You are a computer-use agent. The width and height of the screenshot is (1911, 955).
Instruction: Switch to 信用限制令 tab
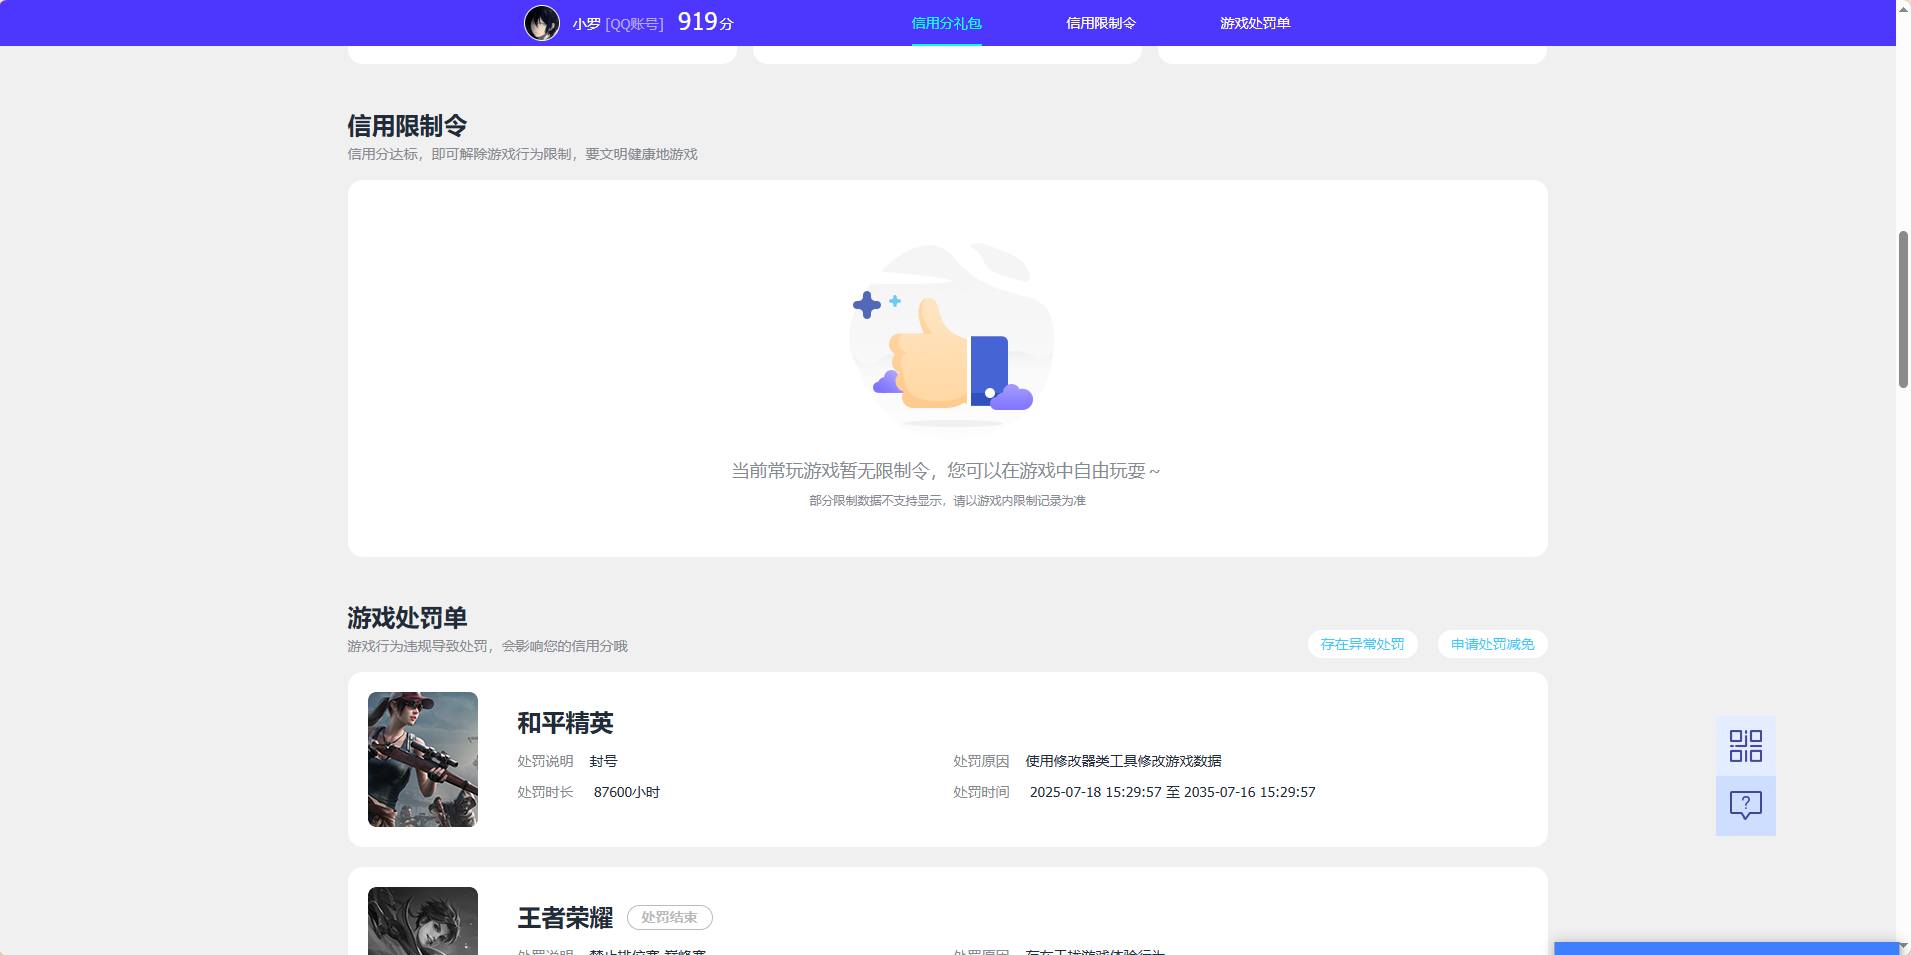click(1101, 23)
